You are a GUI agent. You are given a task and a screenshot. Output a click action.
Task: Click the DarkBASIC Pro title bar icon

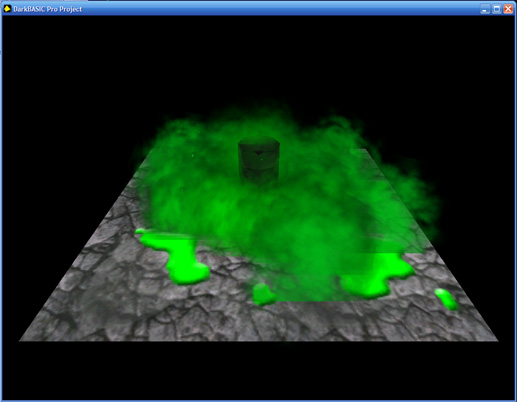(x=7, y=8)
